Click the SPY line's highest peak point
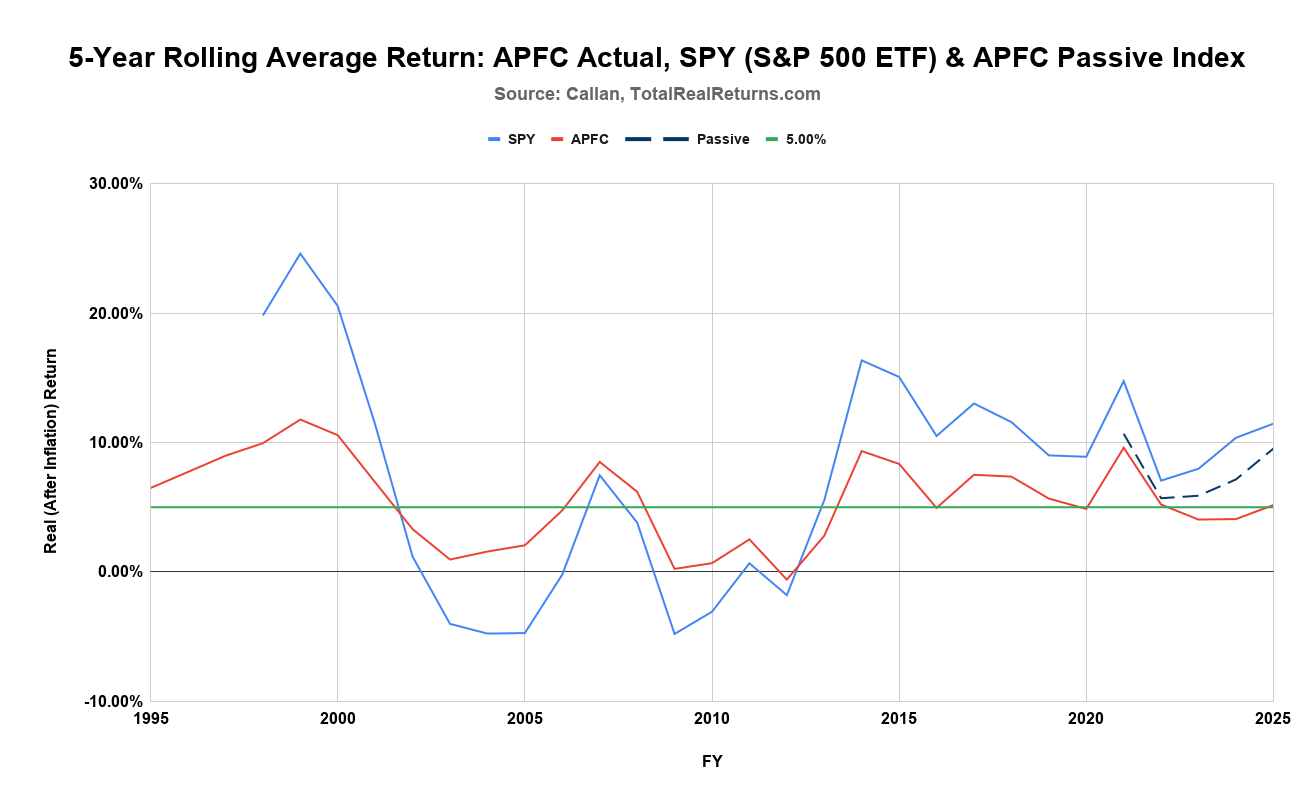The width and height of the screenshot is (1314, 812). click(300, 253)
